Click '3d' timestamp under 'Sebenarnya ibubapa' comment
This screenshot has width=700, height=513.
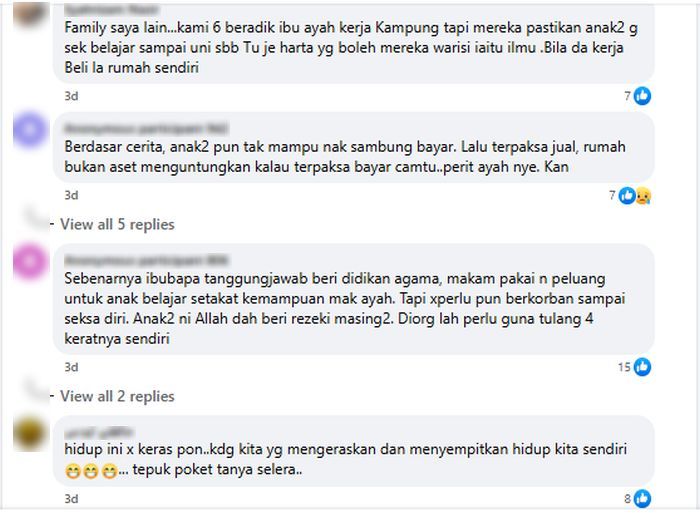[x=71, y=367]
